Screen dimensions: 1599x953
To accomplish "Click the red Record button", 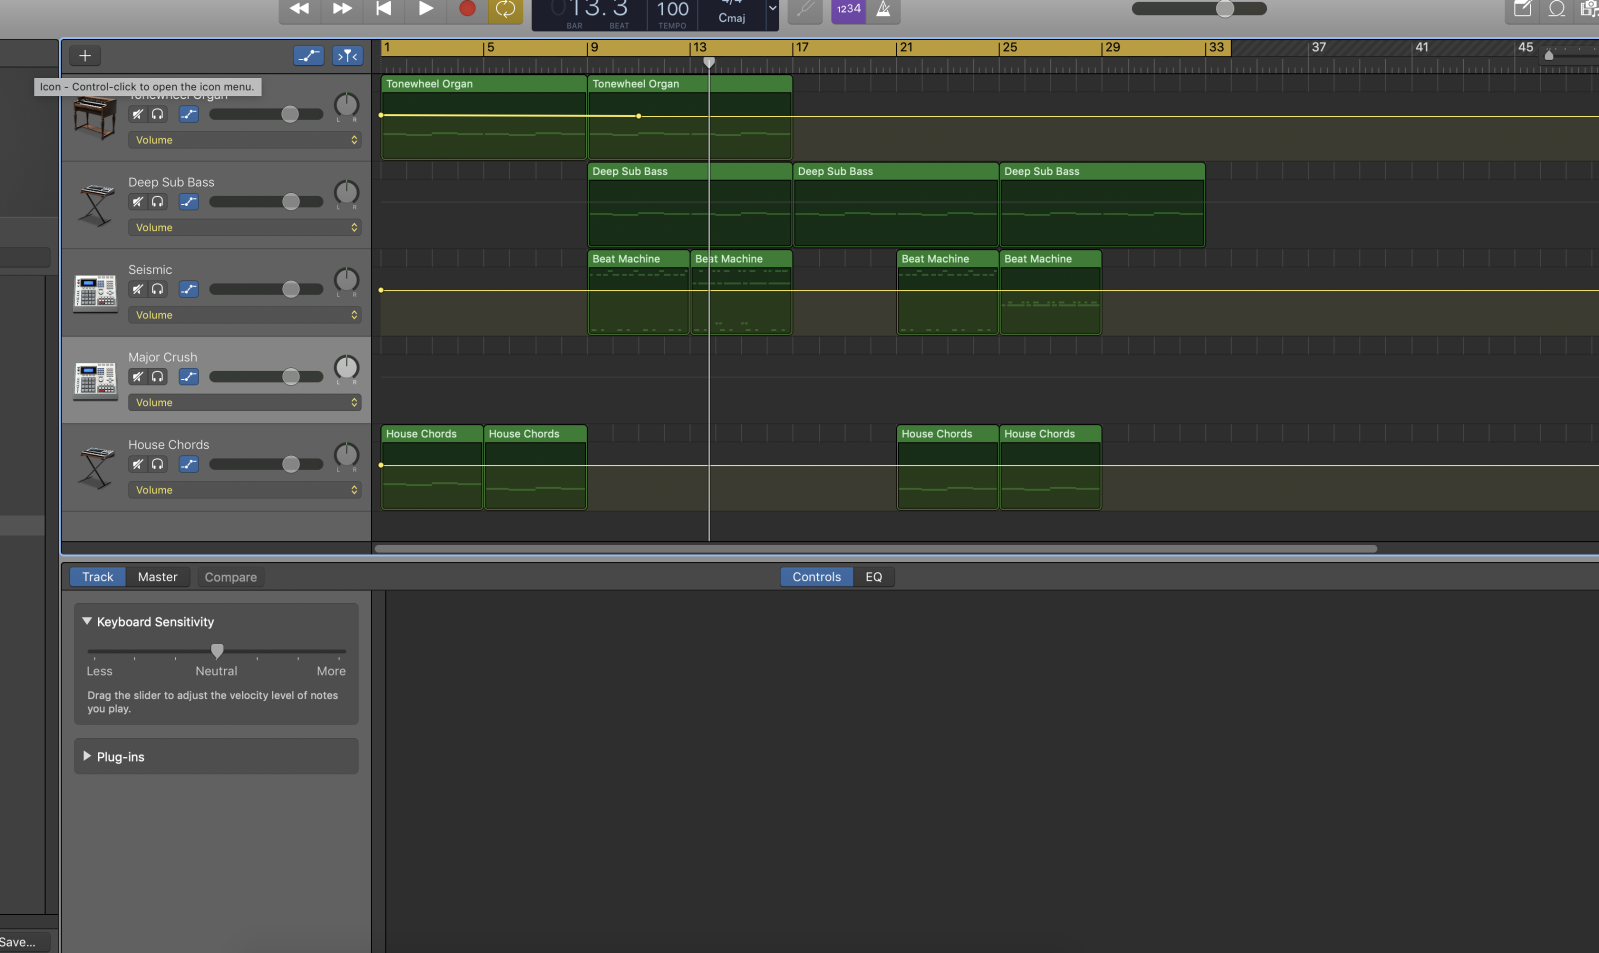I will point(467,9).
